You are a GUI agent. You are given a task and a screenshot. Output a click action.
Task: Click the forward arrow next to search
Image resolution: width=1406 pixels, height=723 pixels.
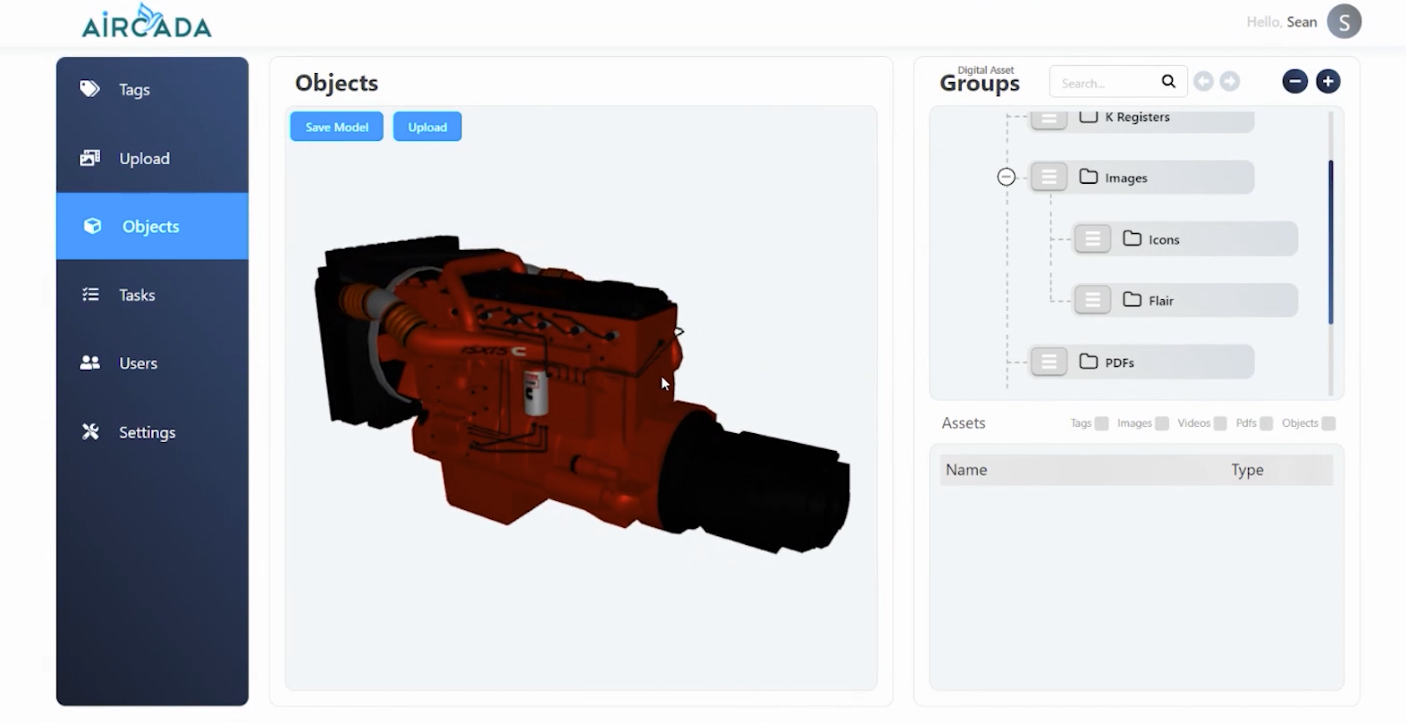tap(1230, 82)
